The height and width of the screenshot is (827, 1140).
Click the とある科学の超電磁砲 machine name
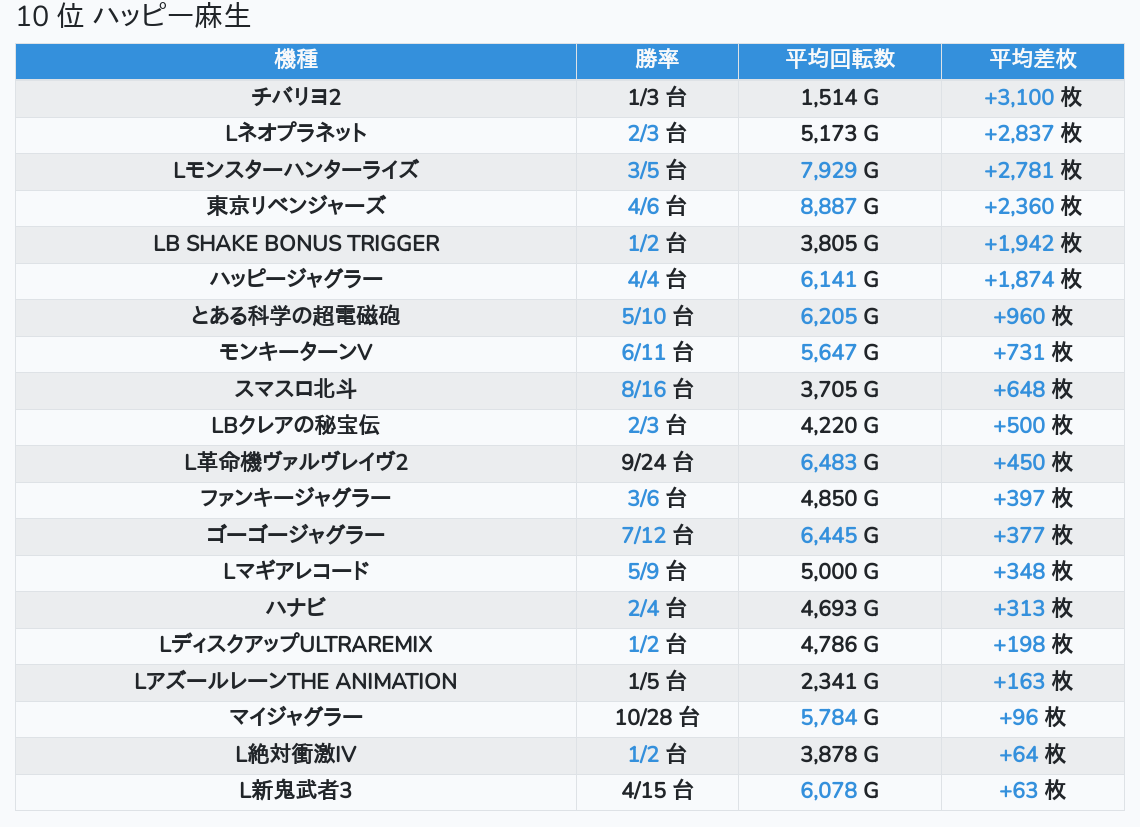[x=296, y=316]
